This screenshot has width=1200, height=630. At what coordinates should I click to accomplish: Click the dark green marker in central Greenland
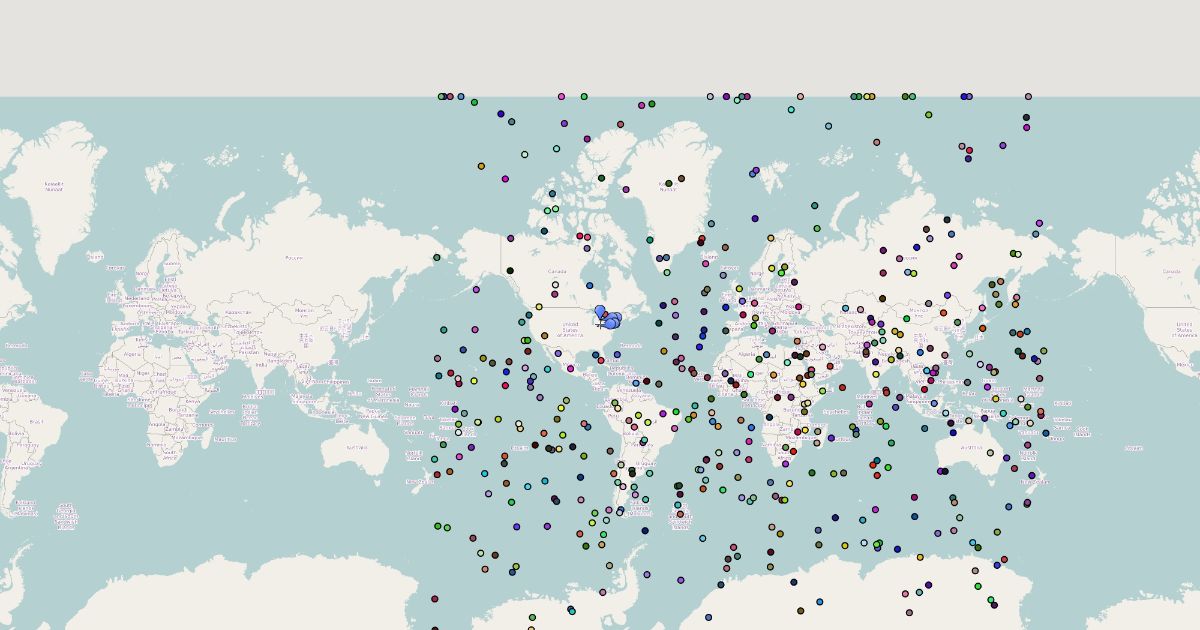(x=669, y=183)
